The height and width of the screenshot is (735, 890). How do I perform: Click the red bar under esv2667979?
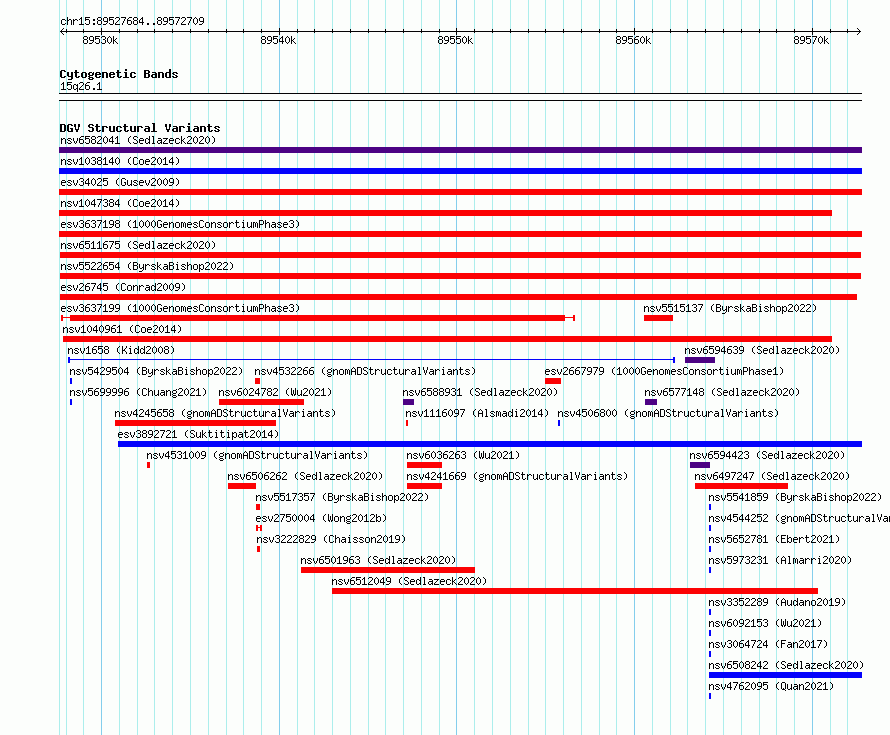[553, 381]
